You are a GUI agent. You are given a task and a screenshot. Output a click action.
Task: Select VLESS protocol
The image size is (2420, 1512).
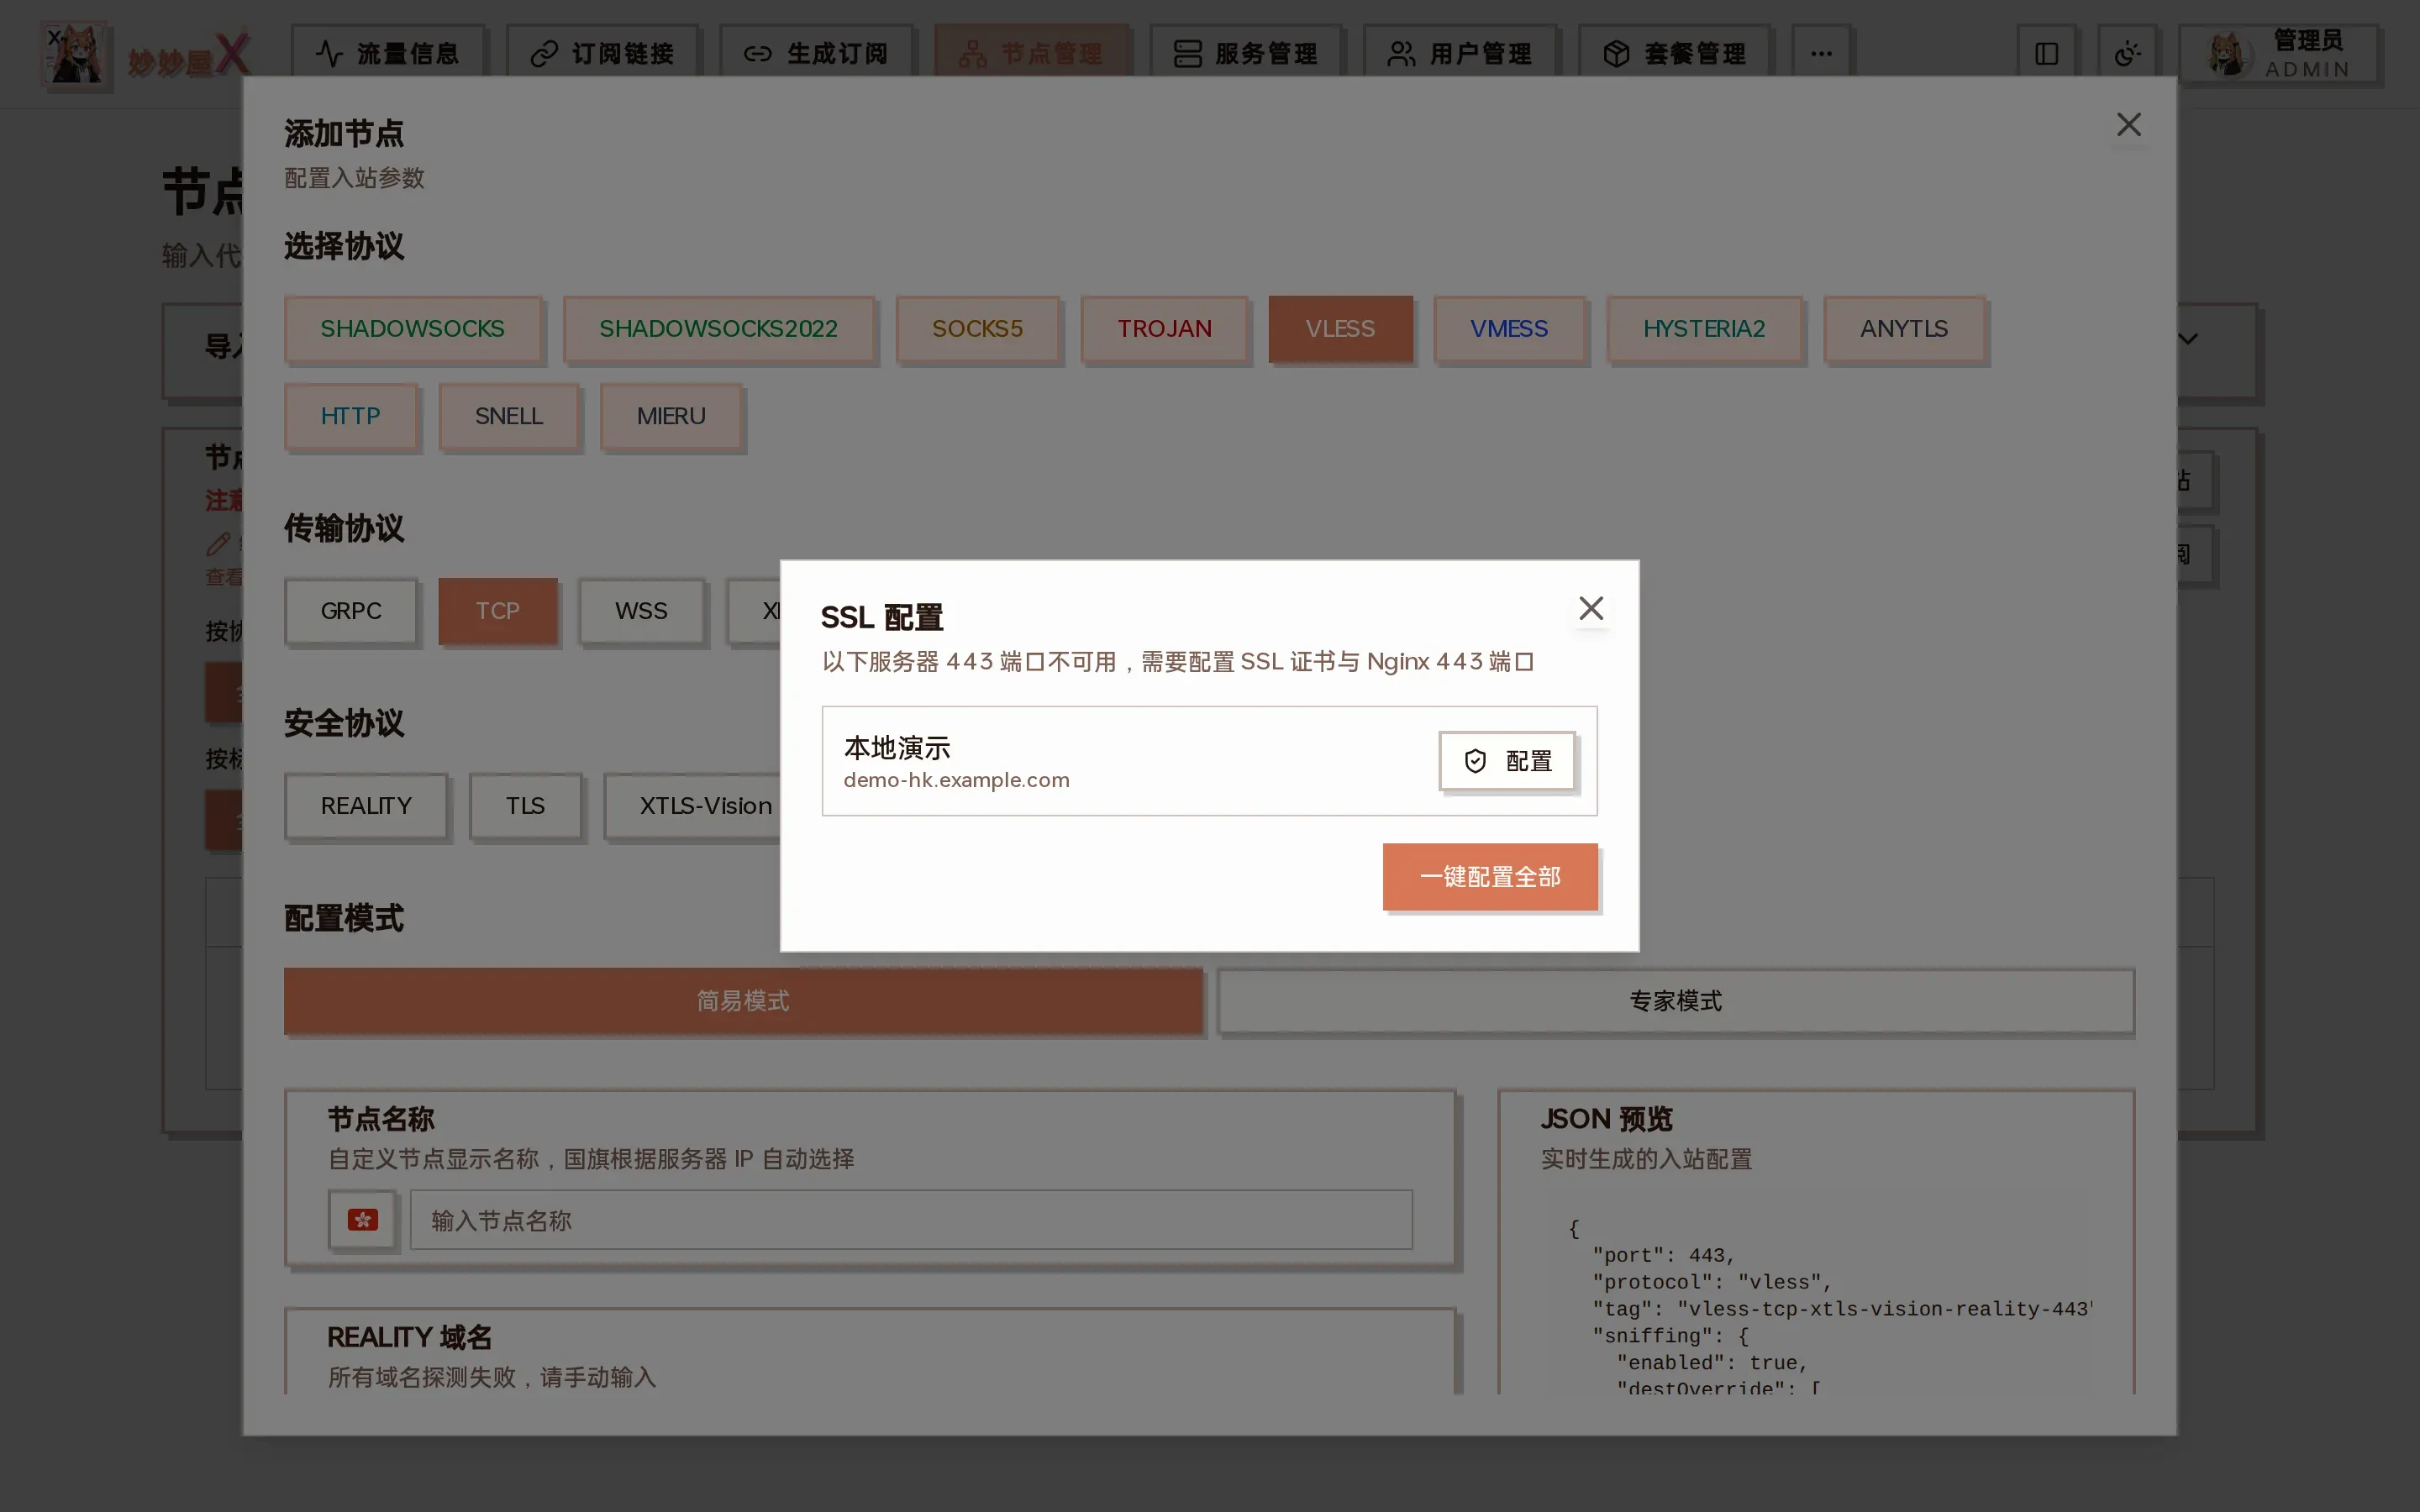tap(1340, 329)
